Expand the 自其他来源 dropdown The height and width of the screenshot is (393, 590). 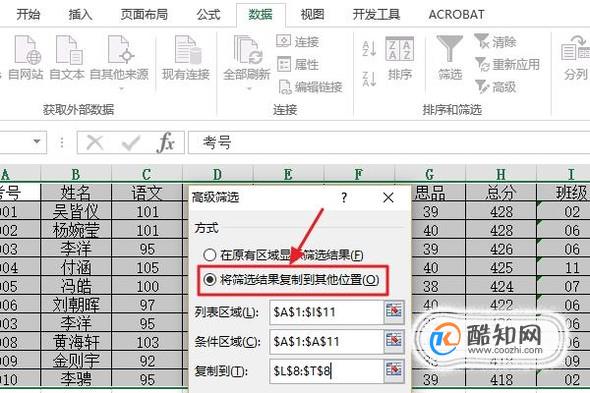point(121,89)
